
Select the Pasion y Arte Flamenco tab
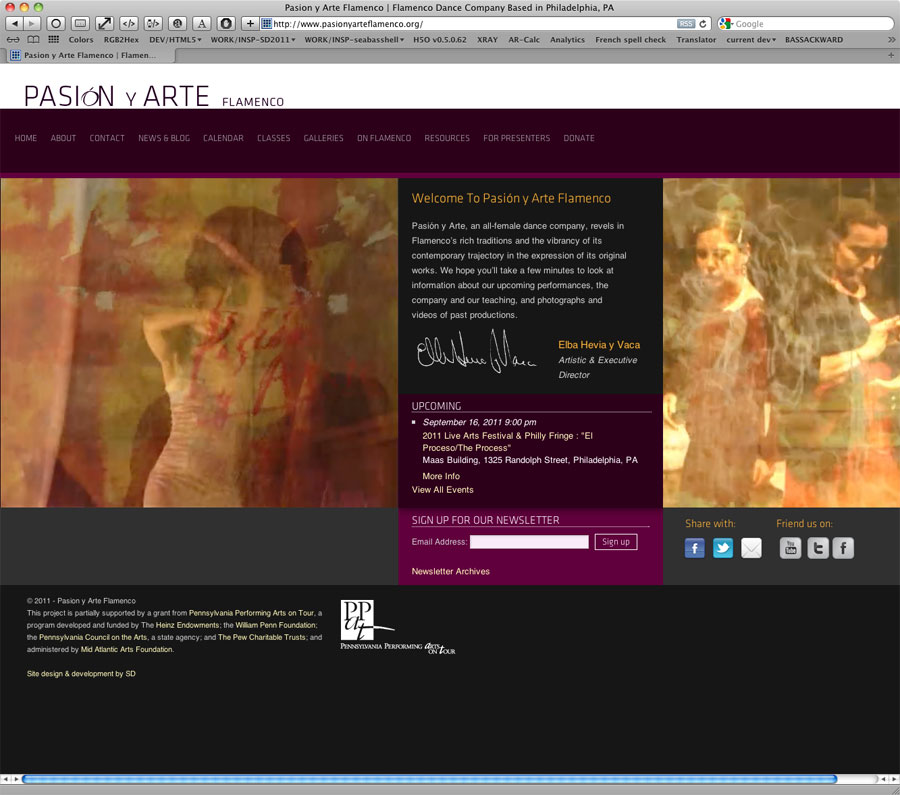[84, 55]
